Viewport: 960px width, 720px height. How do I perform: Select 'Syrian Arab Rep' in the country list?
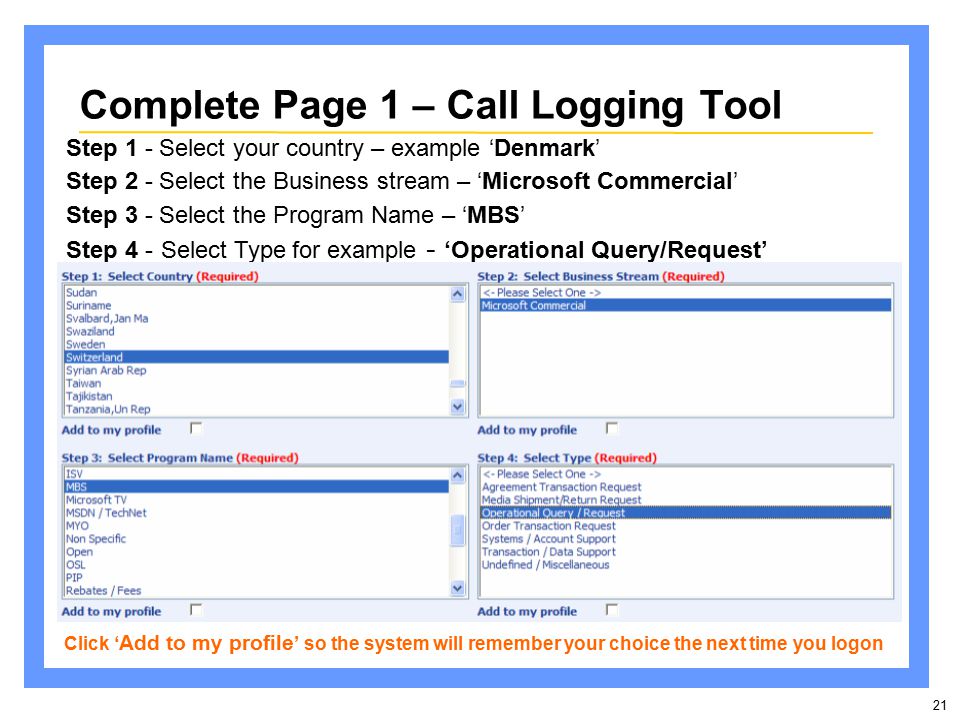pyautogui.click(x=257, y=370)
